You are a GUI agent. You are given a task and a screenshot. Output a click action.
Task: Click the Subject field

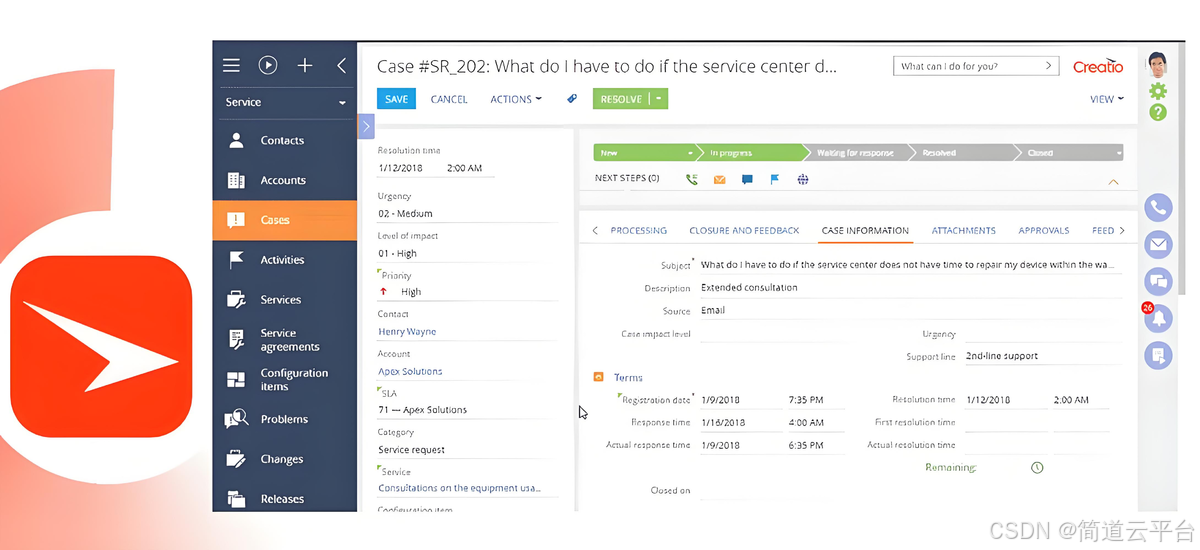910,265
